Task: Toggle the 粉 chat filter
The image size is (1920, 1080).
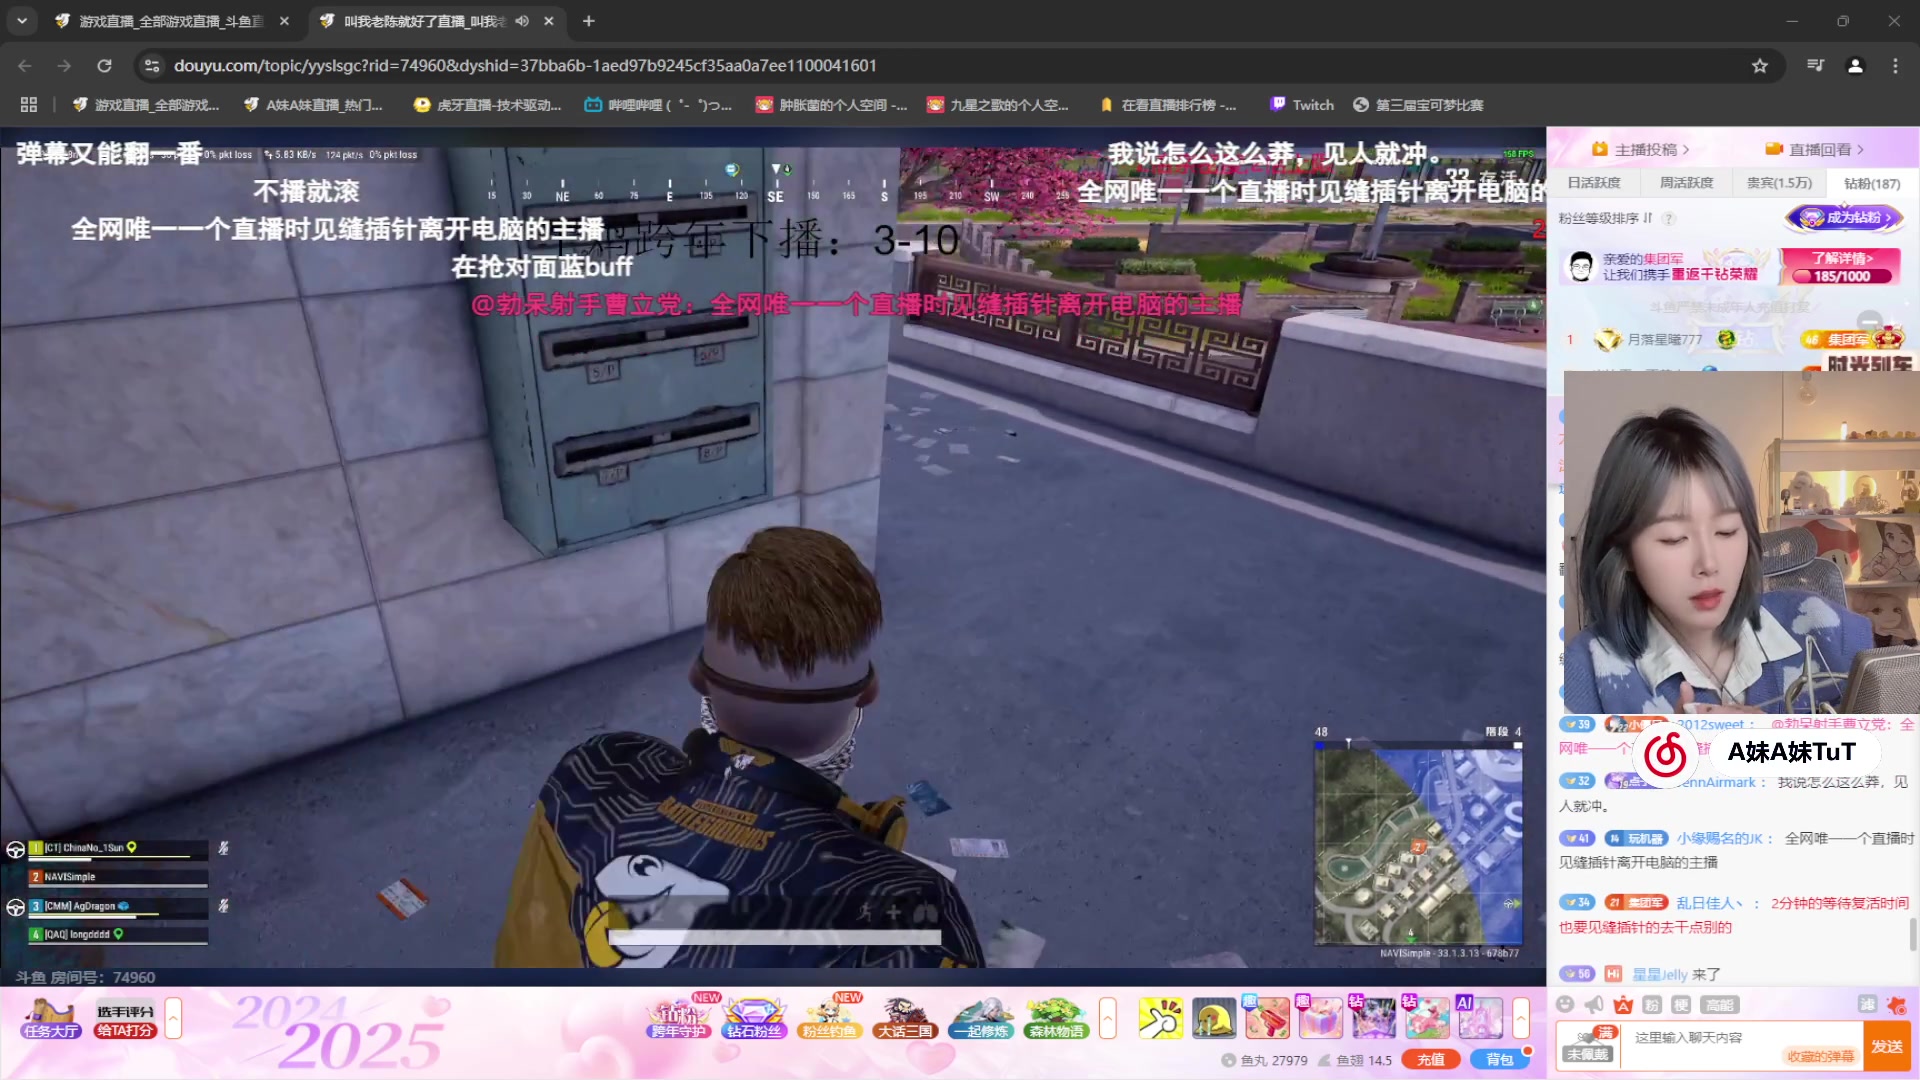Action: point(1651,1003)
